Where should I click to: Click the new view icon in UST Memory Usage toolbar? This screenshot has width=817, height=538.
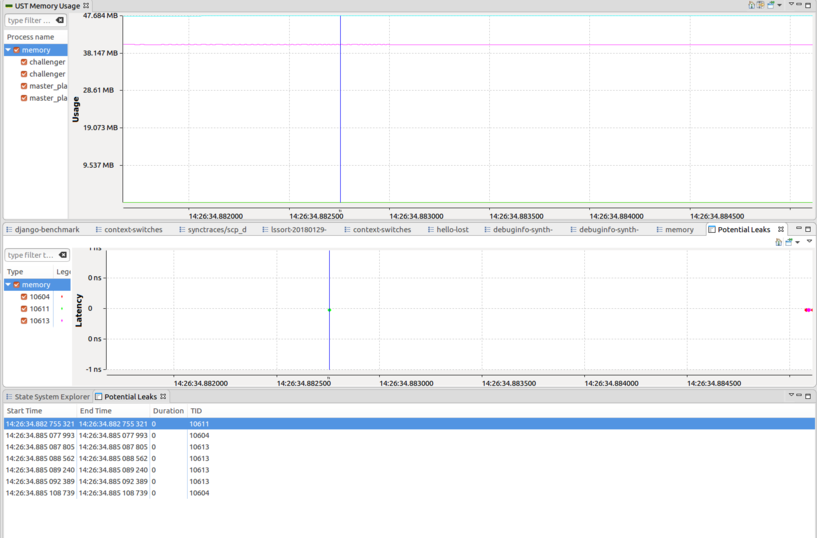coord(770,6)
